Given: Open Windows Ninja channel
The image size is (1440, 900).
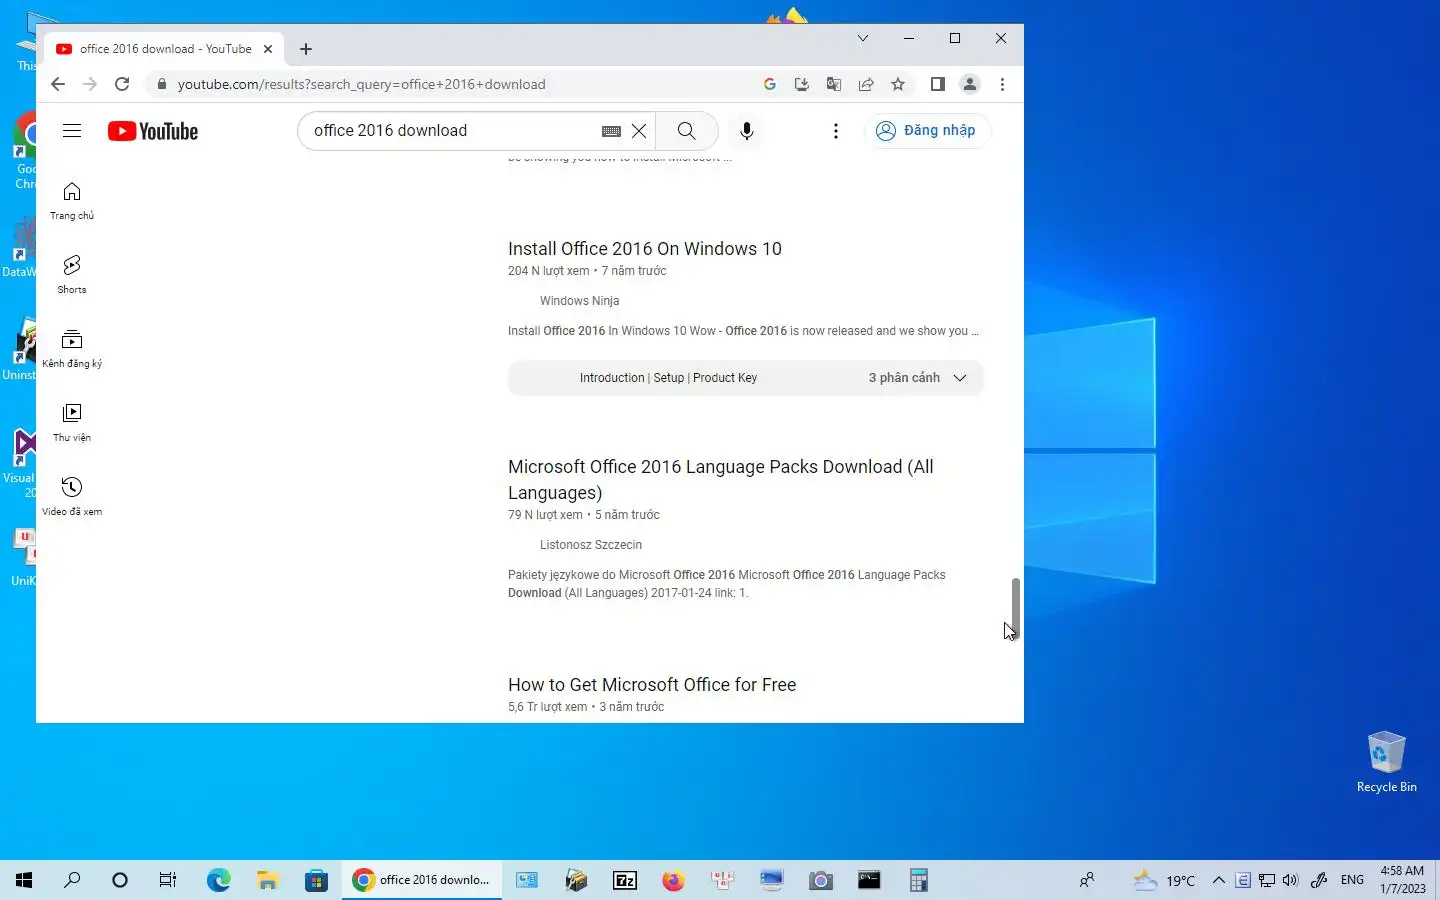Looking at the screenshot, I should 579,301.
